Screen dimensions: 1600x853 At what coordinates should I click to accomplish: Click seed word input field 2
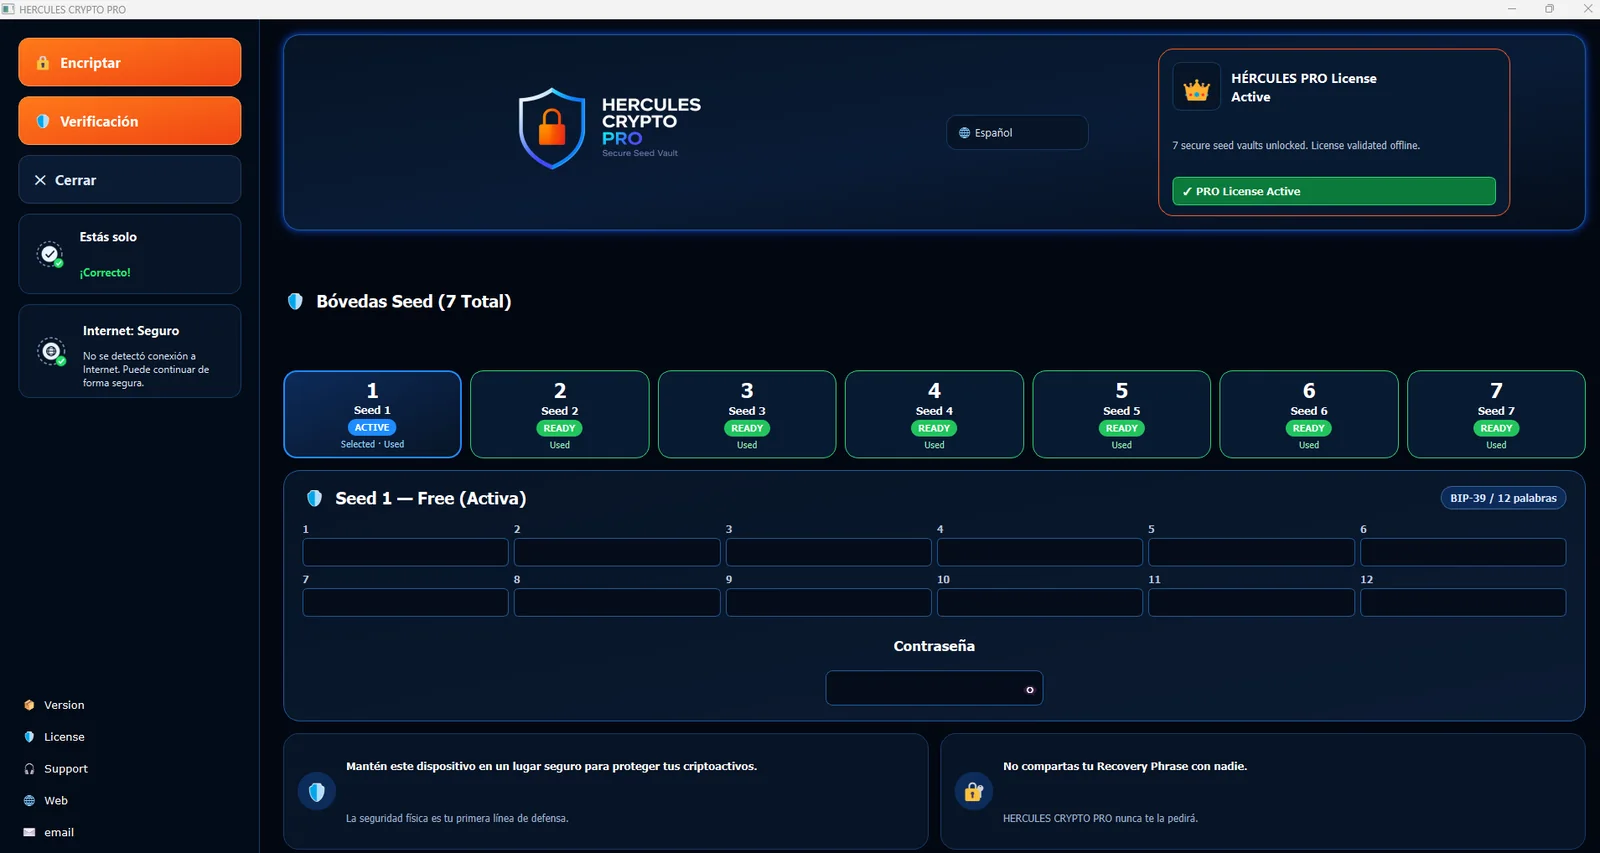pos(617,552)
